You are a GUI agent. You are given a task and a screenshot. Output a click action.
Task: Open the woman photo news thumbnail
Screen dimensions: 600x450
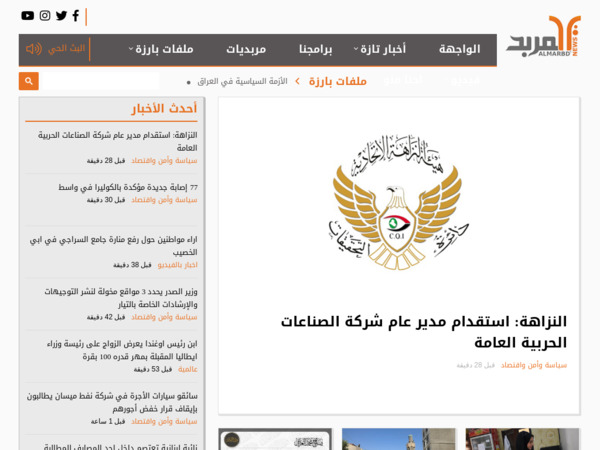point(522,439)
